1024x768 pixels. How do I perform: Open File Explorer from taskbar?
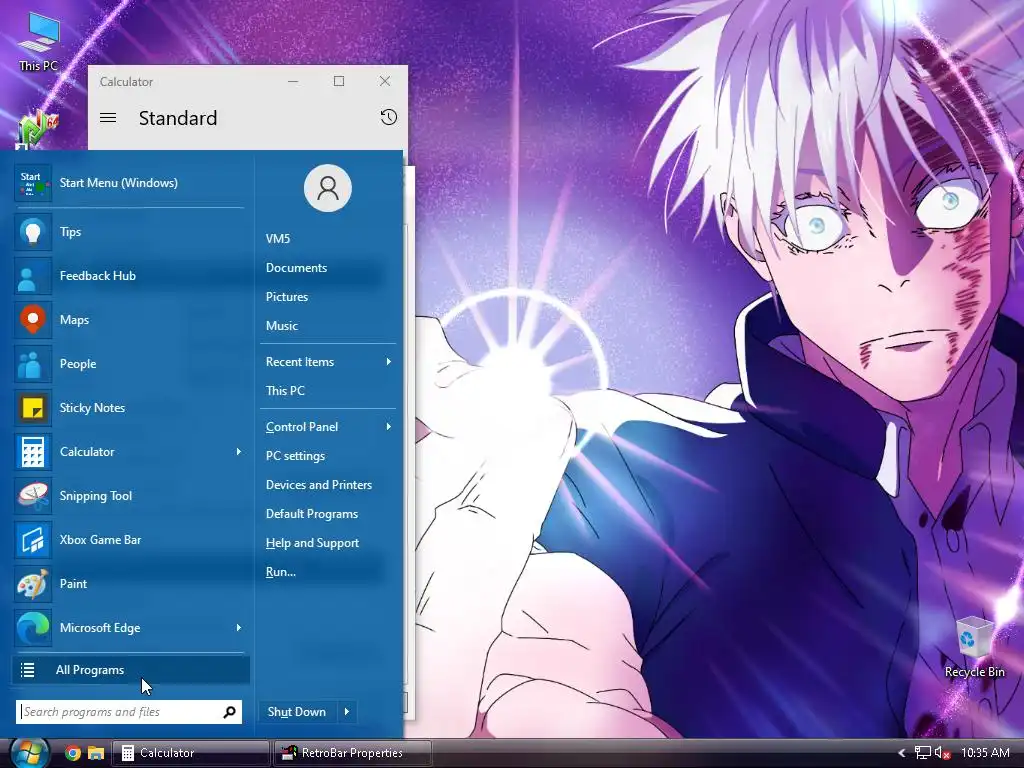[x=96, y=753]
